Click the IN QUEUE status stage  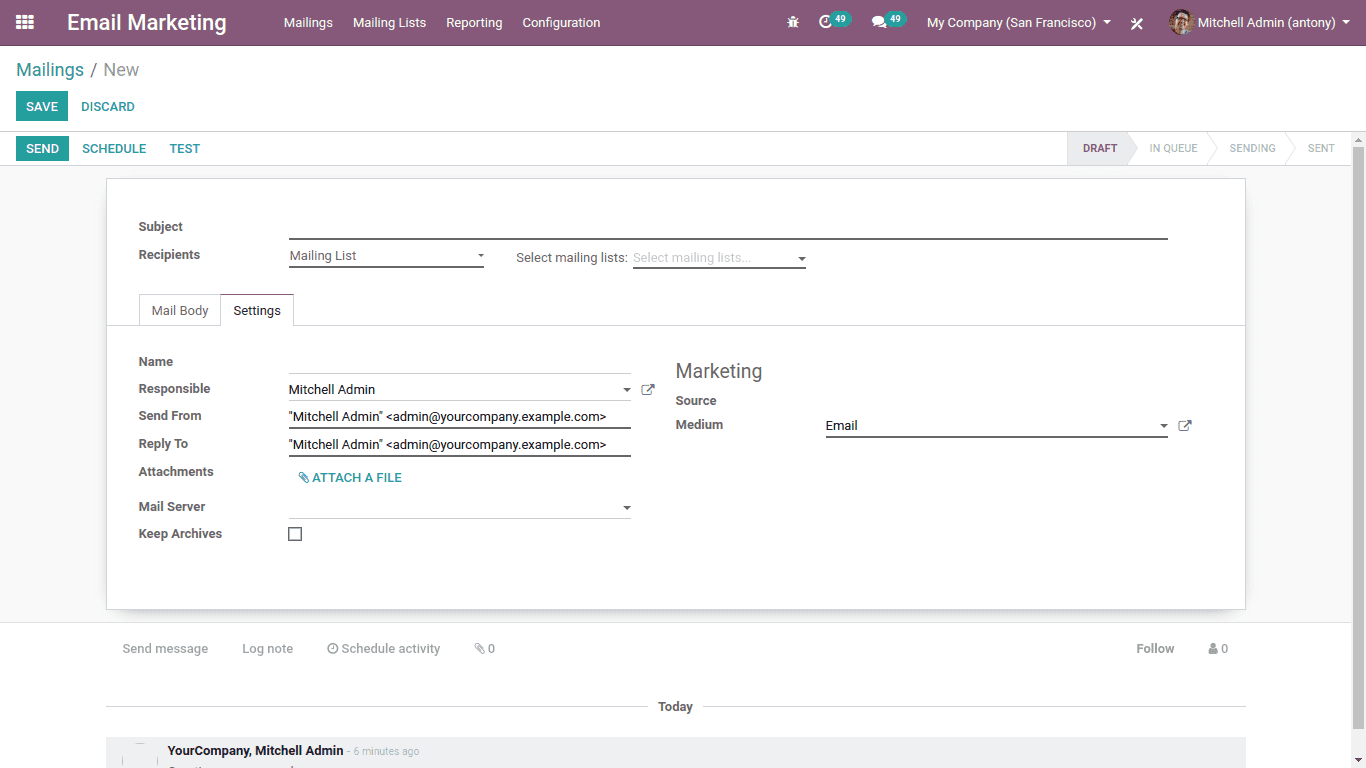[1173, 148]
